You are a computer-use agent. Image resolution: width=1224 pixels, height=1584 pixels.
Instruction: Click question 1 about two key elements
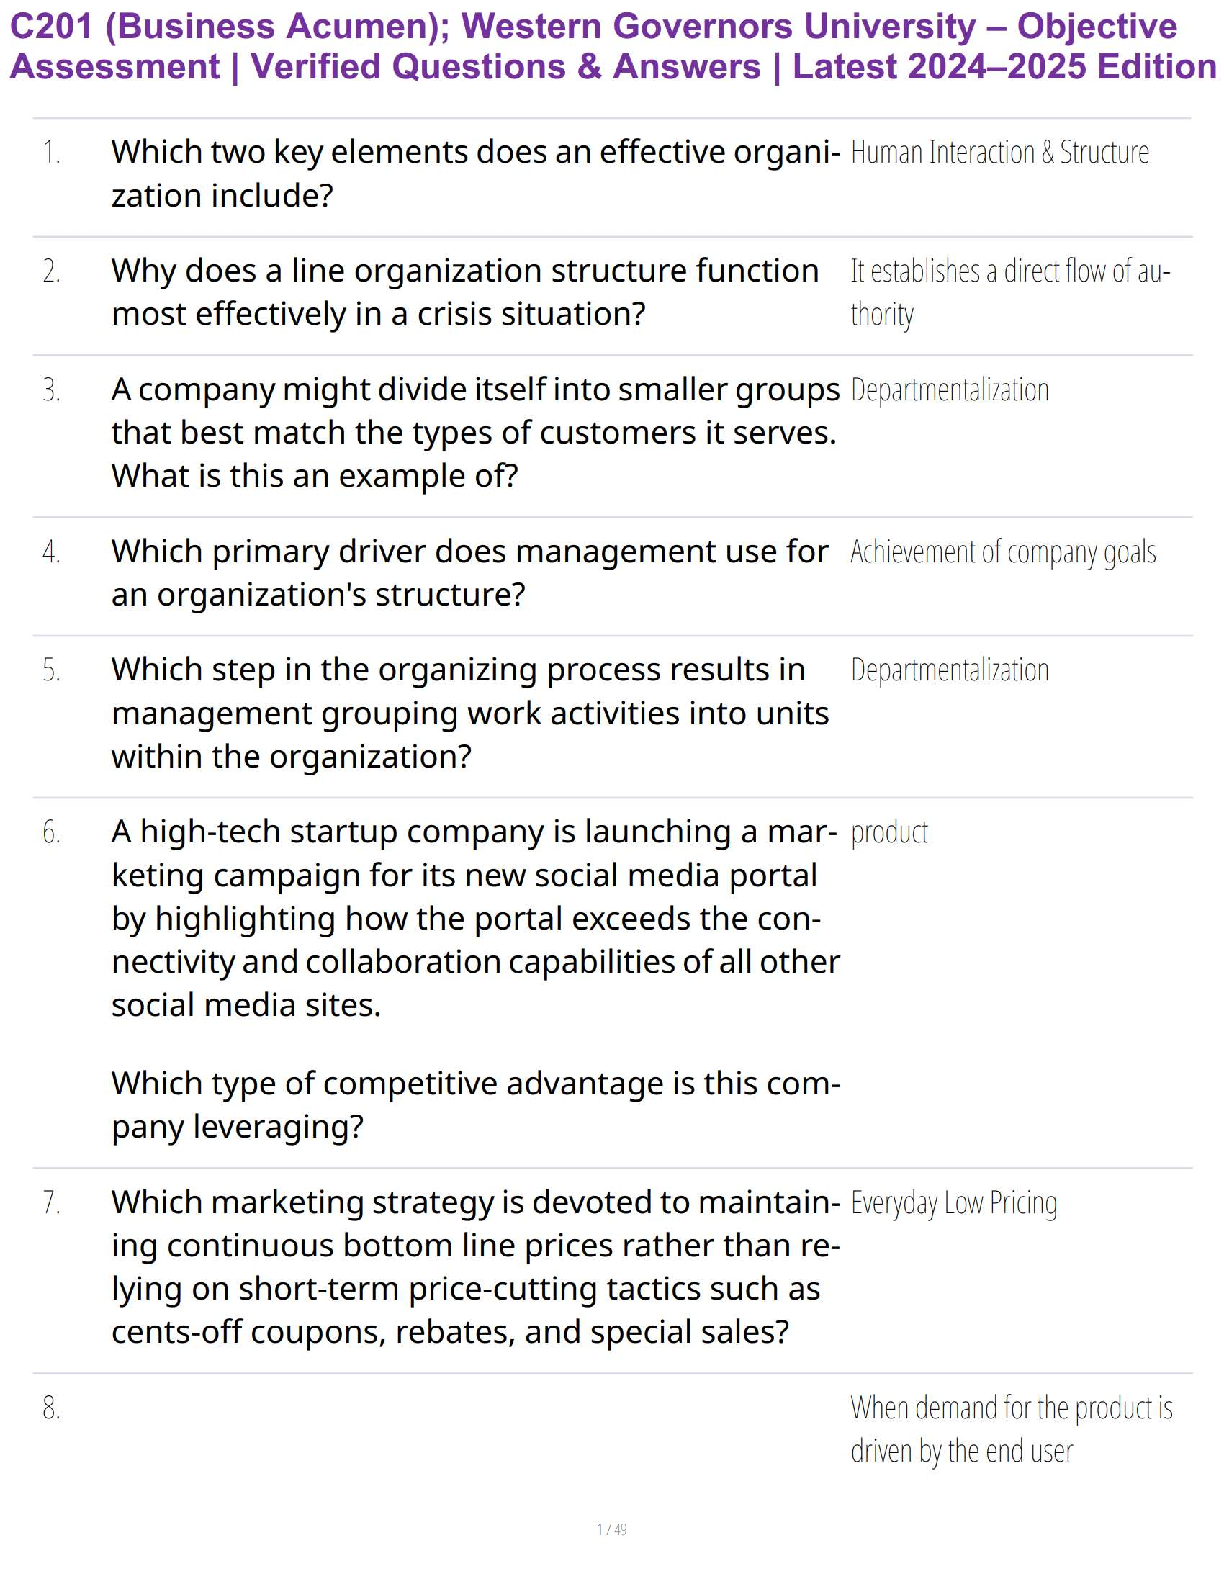475,173
